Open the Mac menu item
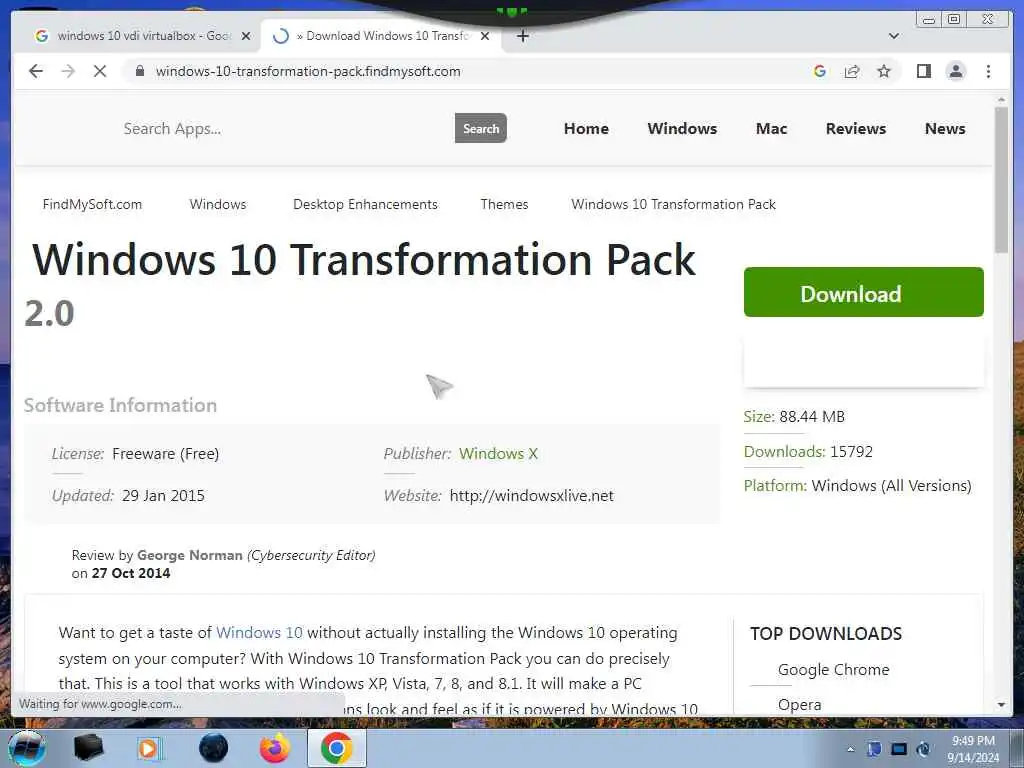This screenshot has width=1024, height=768. pyautogui.click(x=771, y=129)
